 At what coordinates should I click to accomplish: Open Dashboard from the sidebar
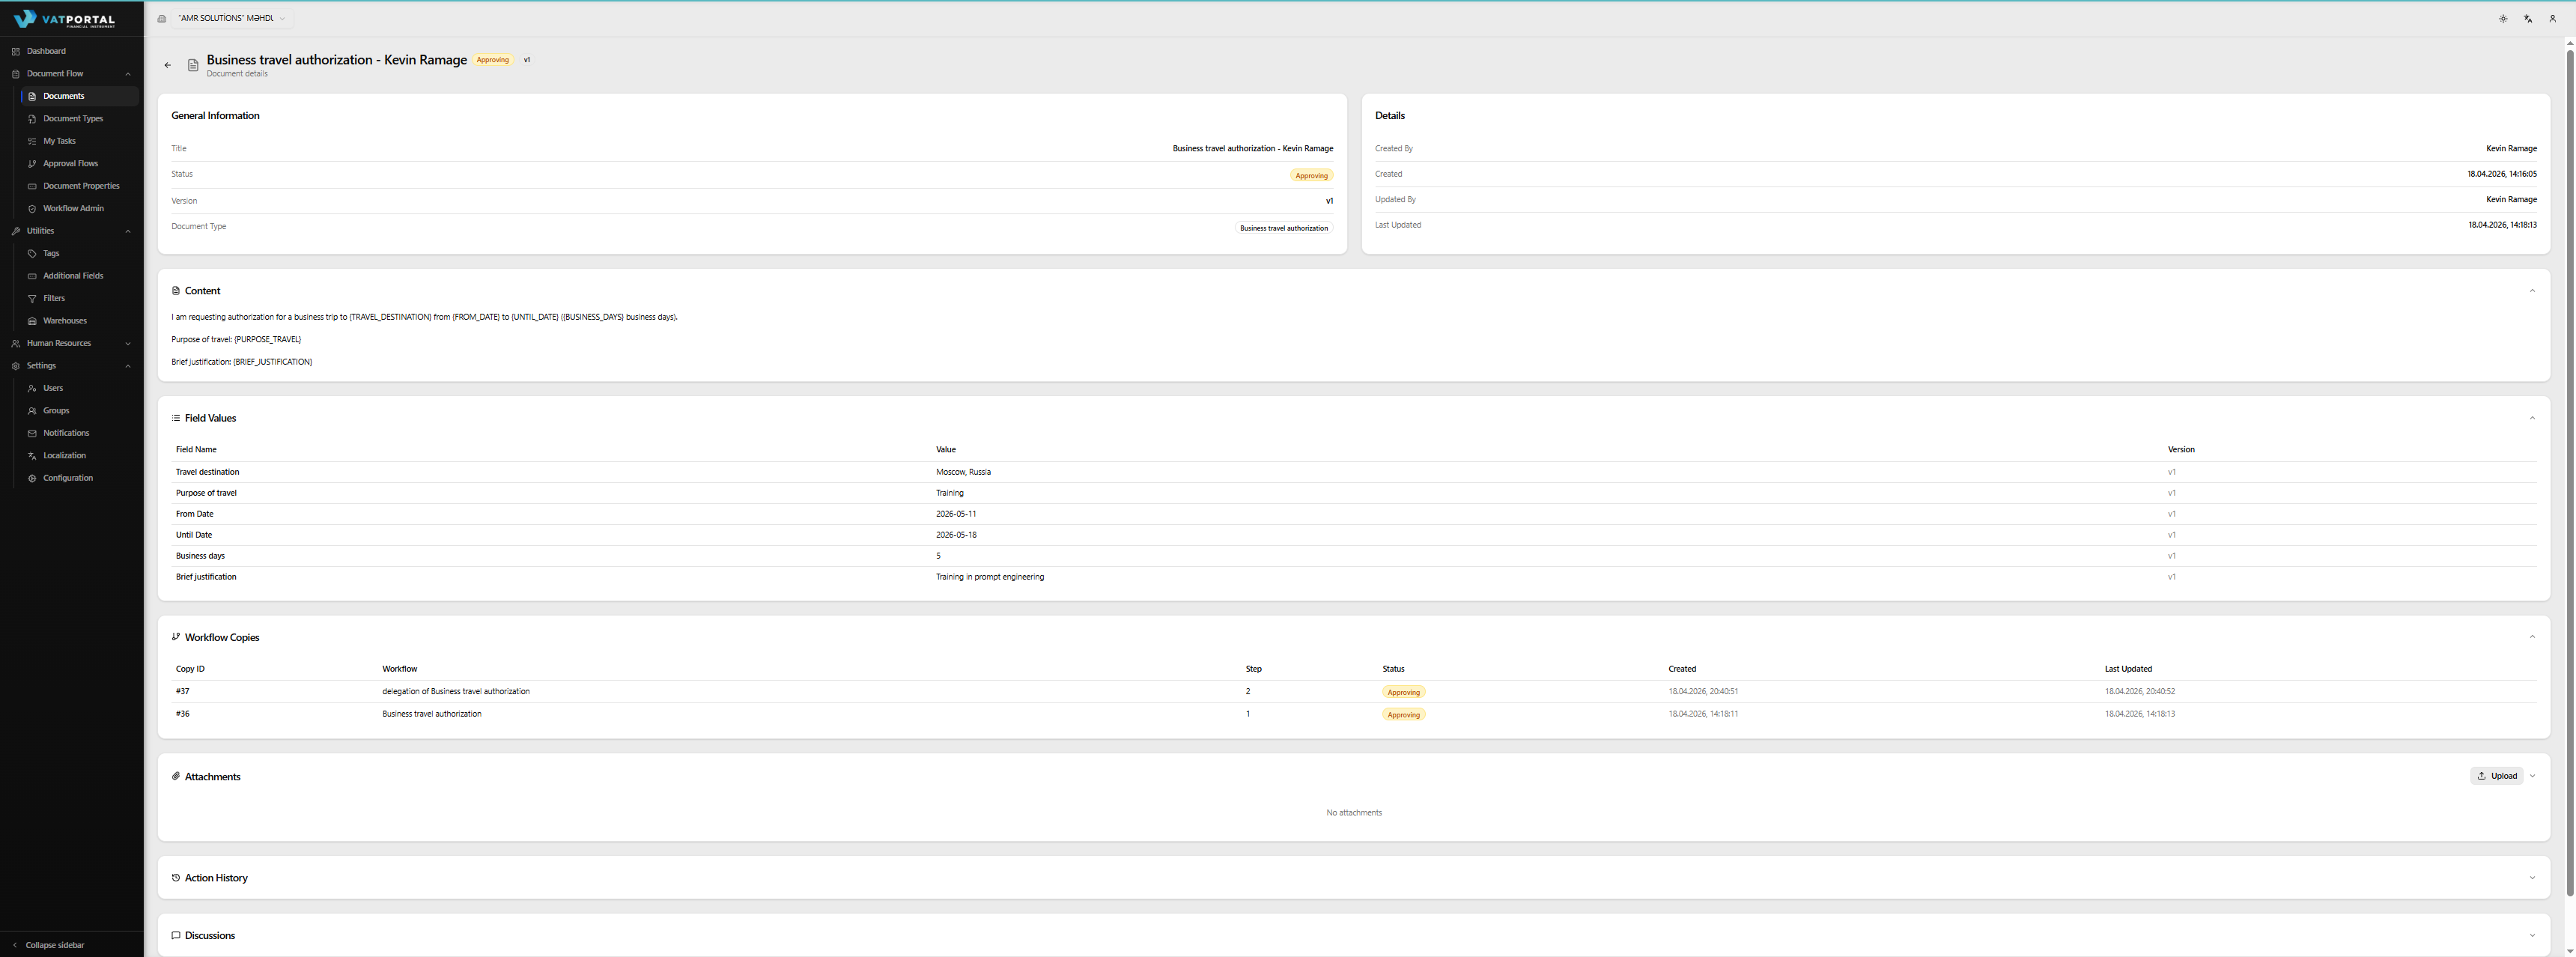47,51
